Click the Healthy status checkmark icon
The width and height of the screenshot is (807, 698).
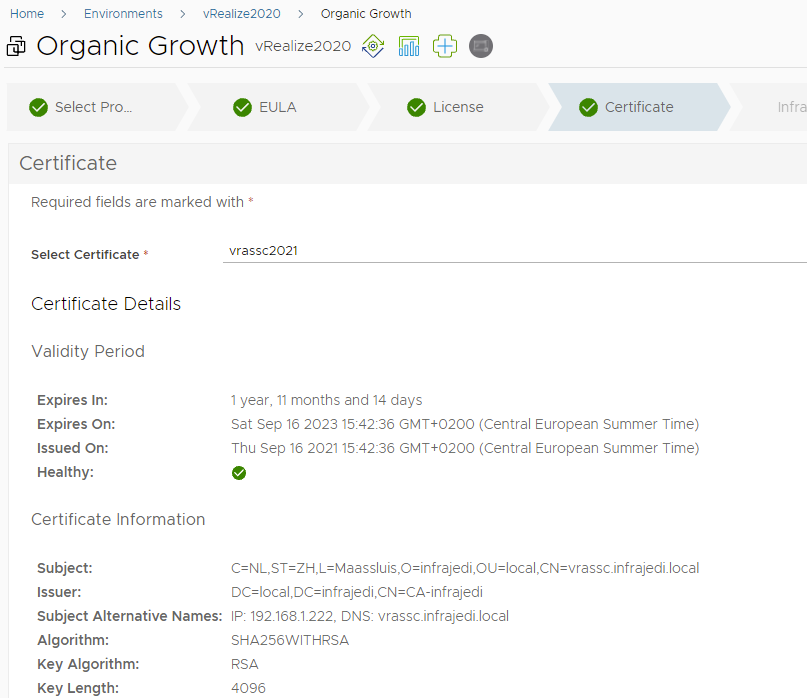[x=239, y=473]
